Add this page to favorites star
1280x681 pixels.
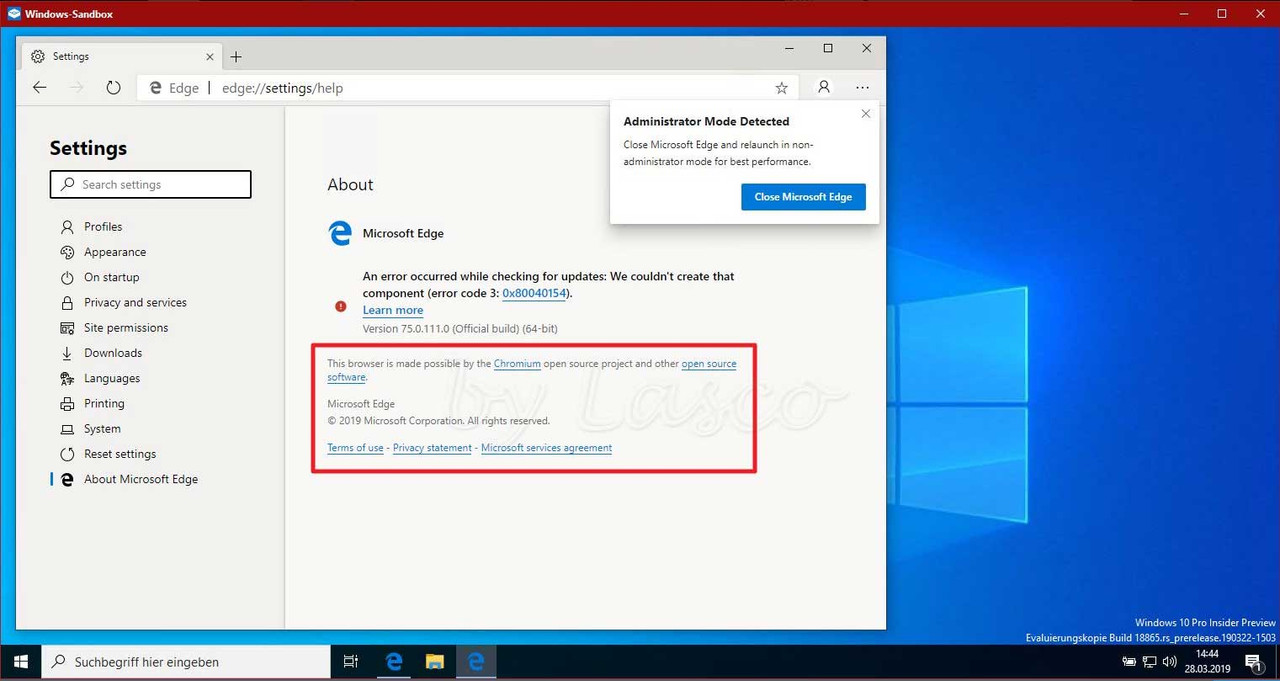(782, 88)
